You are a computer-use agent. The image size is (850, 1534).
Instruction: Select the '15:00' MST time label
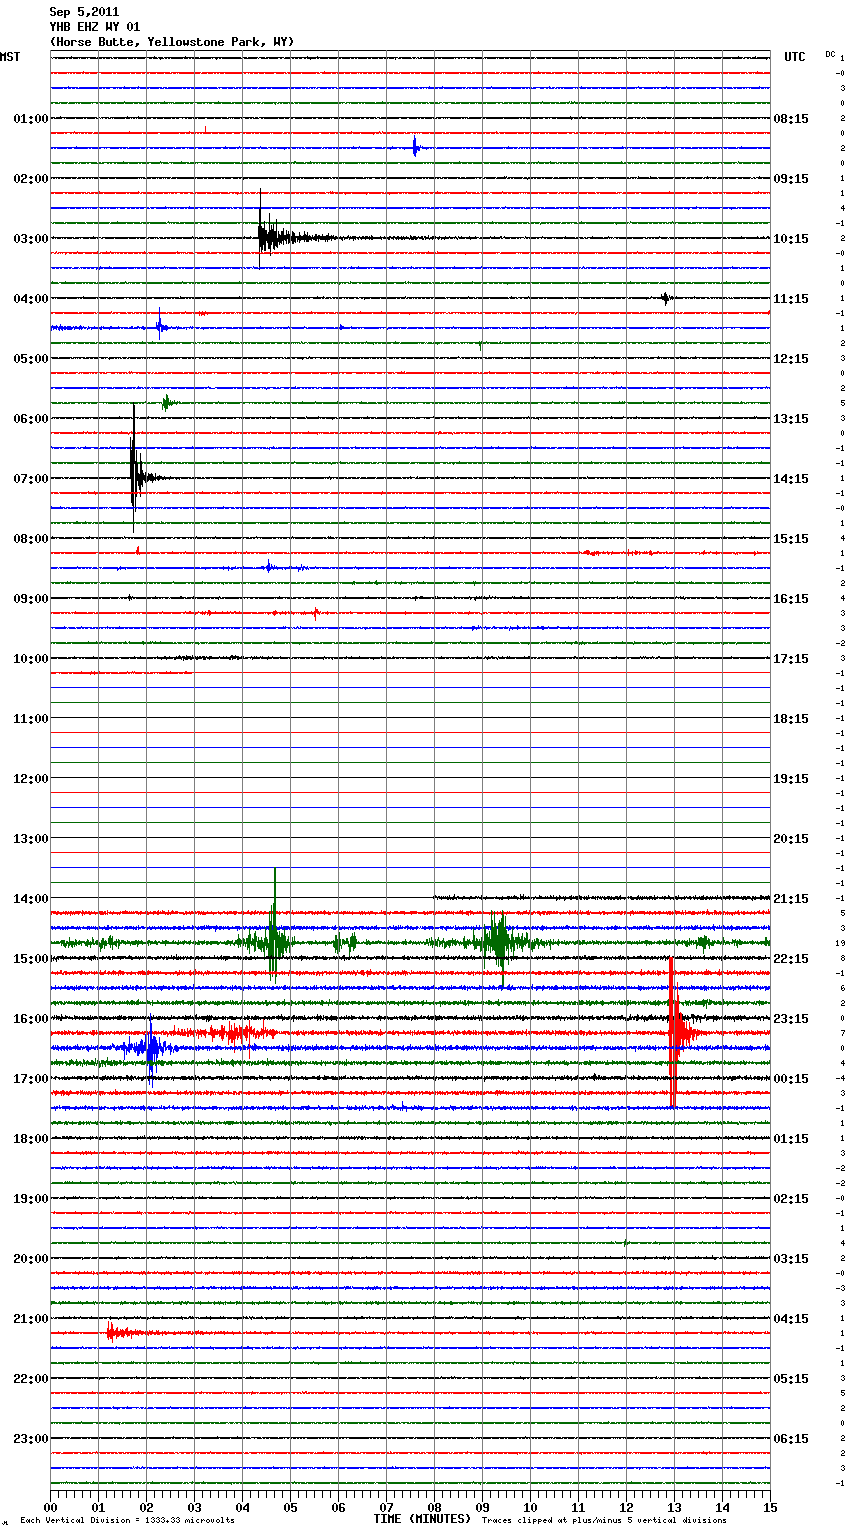click(31, 959)
